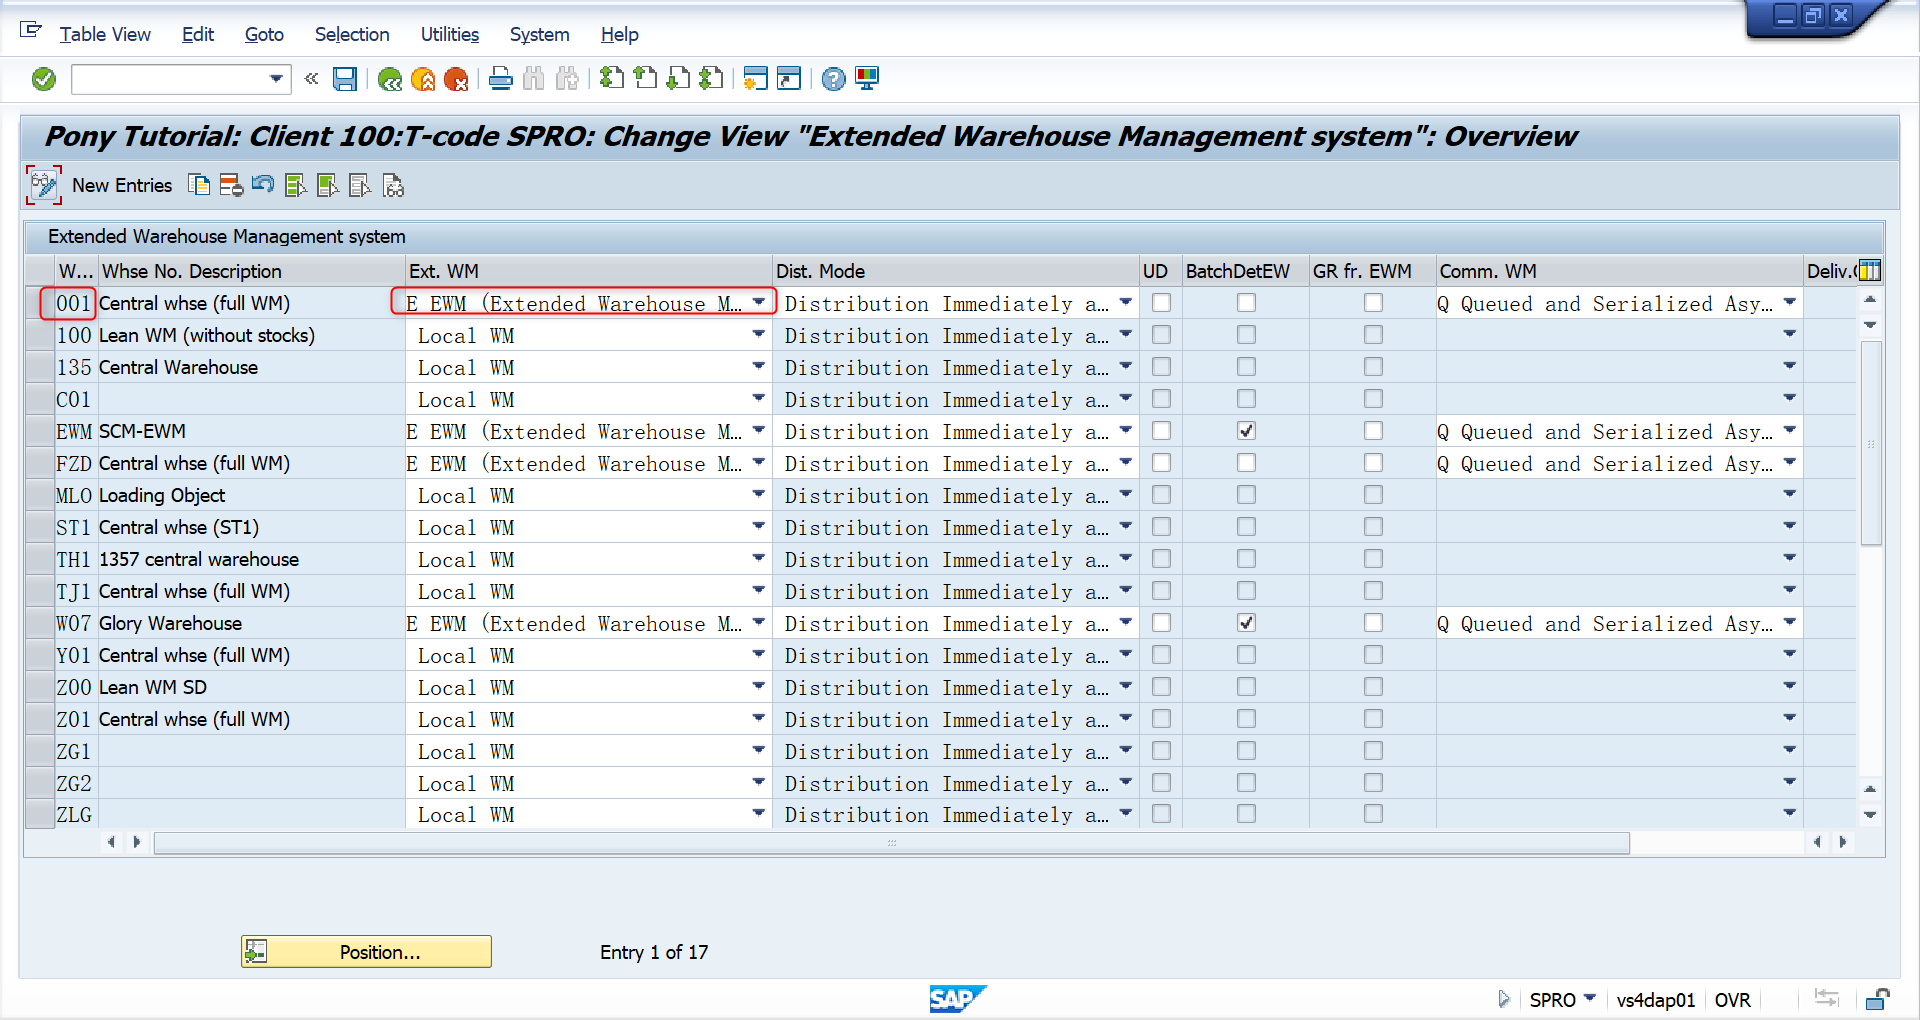Click the red Cancel icon
This screenshot has height=1020, width=1920.
pos(458,79)
